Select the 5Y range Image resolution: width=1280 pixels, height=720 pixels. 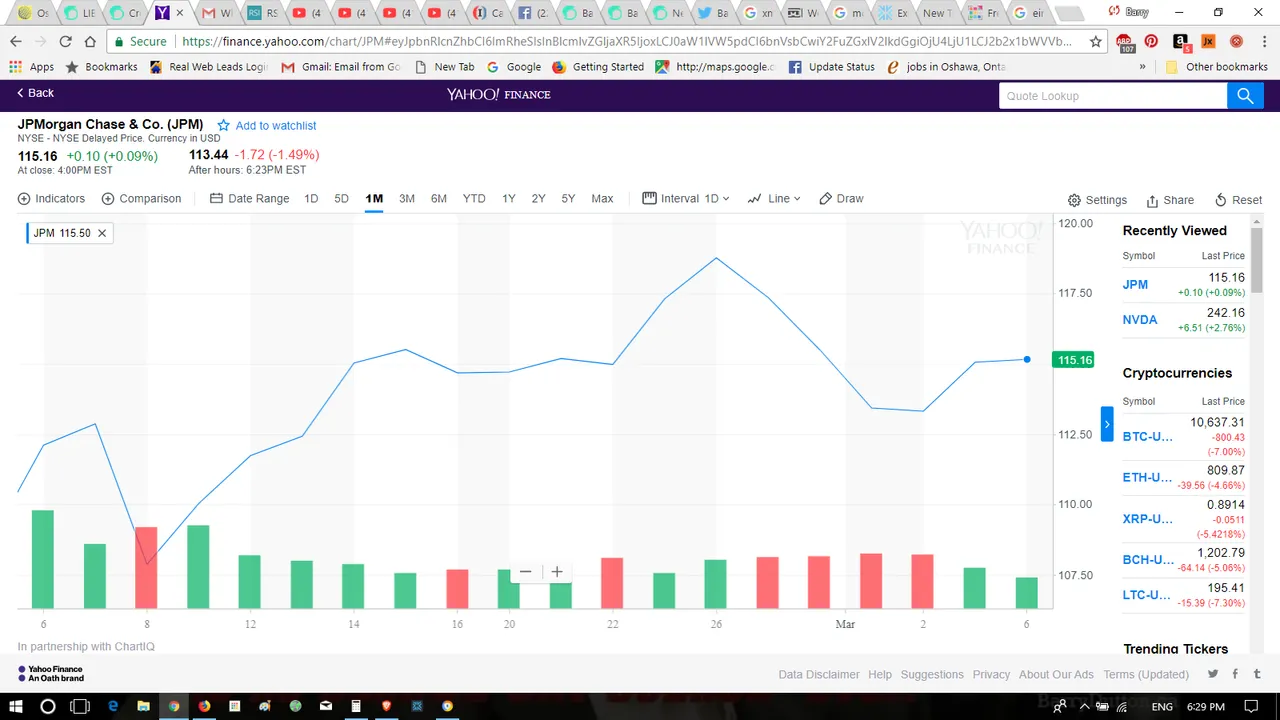click(x=568, y=199)
